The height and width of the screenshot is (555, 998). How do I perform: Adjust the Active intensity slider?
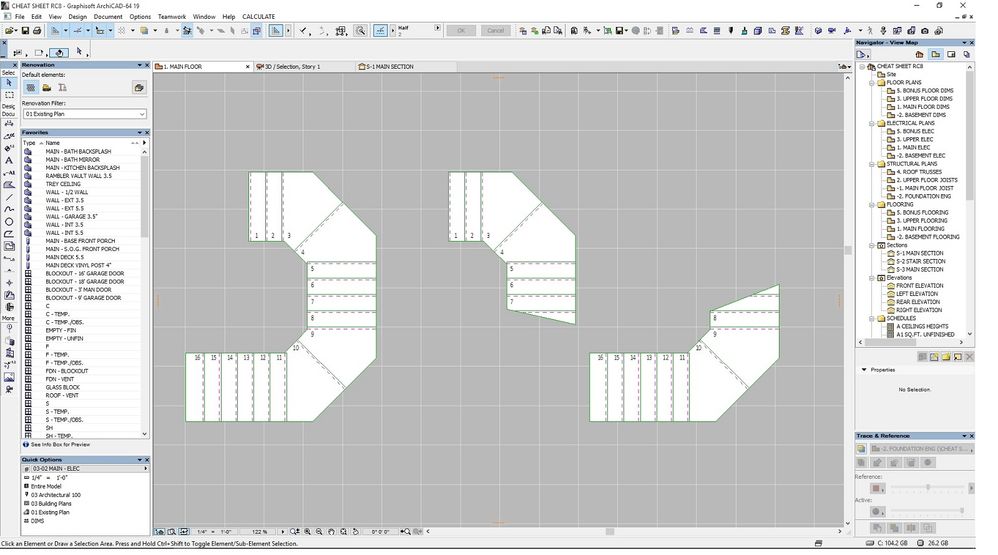click(x=929, y=511)
